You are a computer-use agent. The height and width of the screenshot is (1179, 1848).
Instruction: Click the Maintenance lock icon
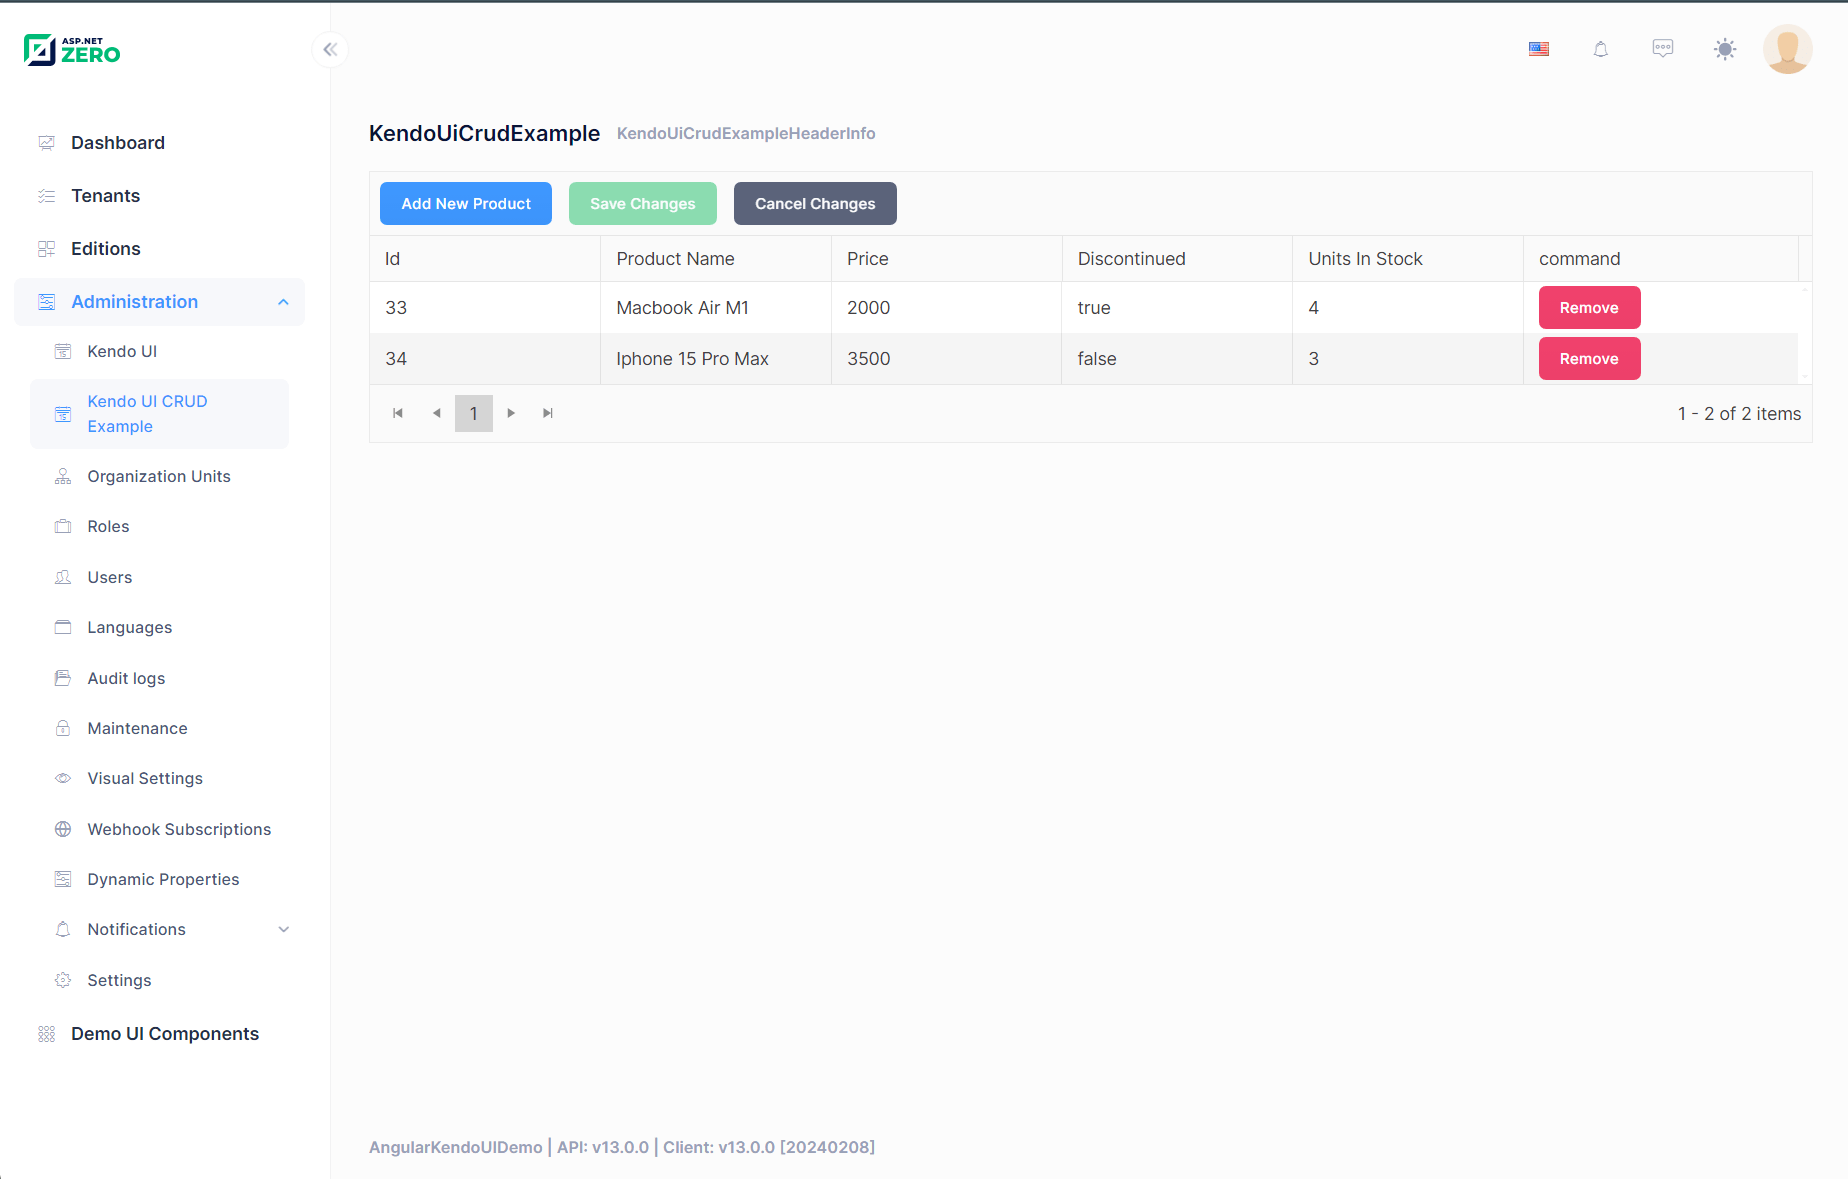(x=63, y=728)
